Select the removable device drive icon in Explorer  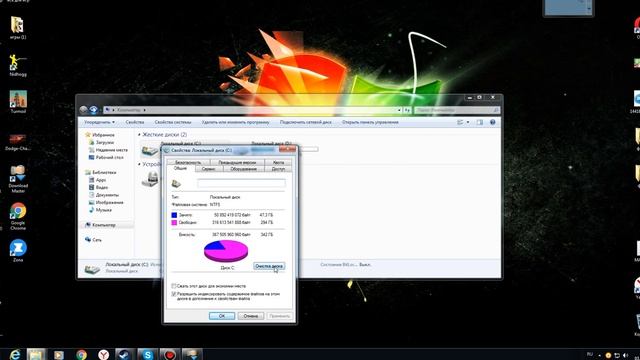[x=150, y=179]
